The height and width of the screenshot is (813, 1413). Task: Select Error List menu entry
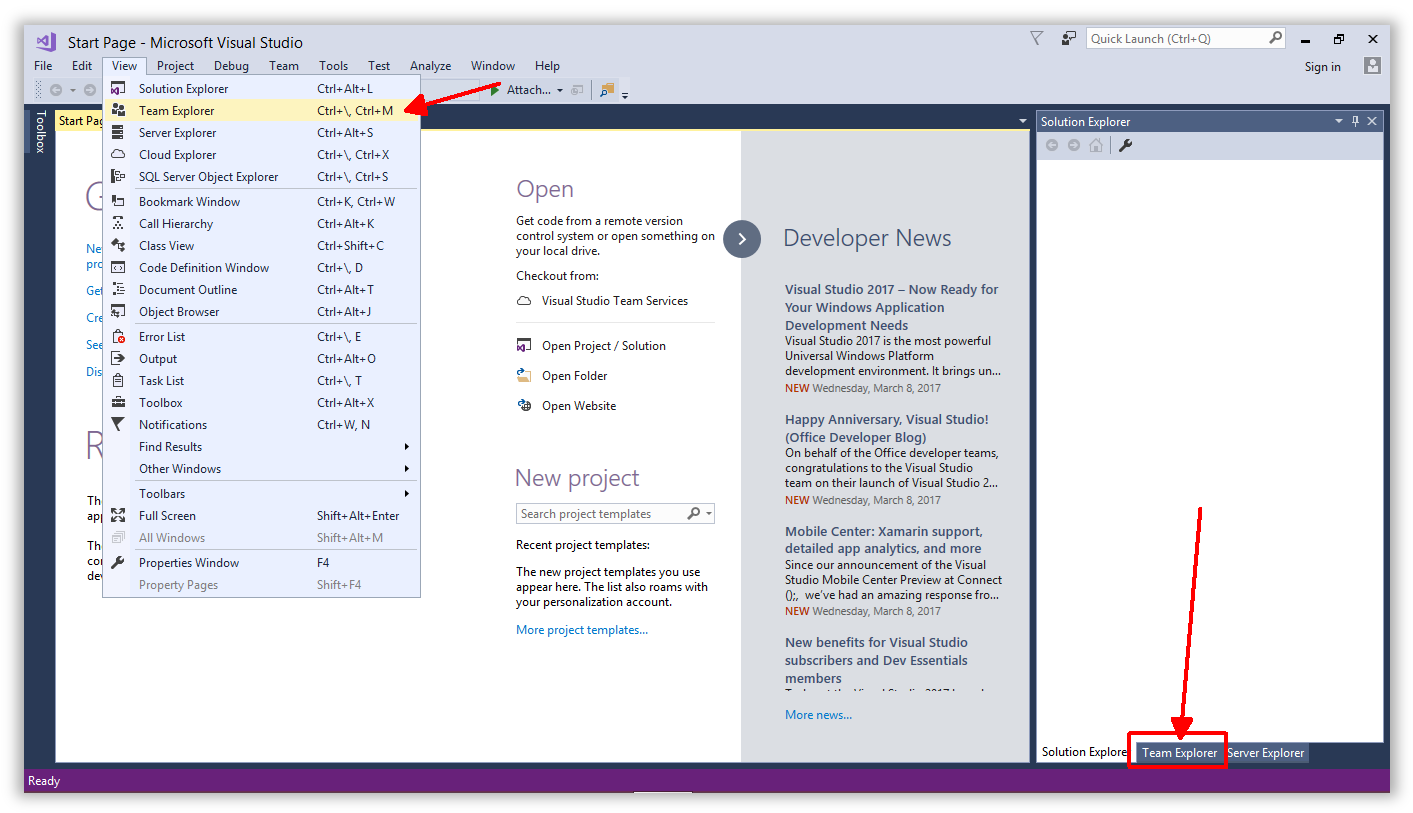262,337
